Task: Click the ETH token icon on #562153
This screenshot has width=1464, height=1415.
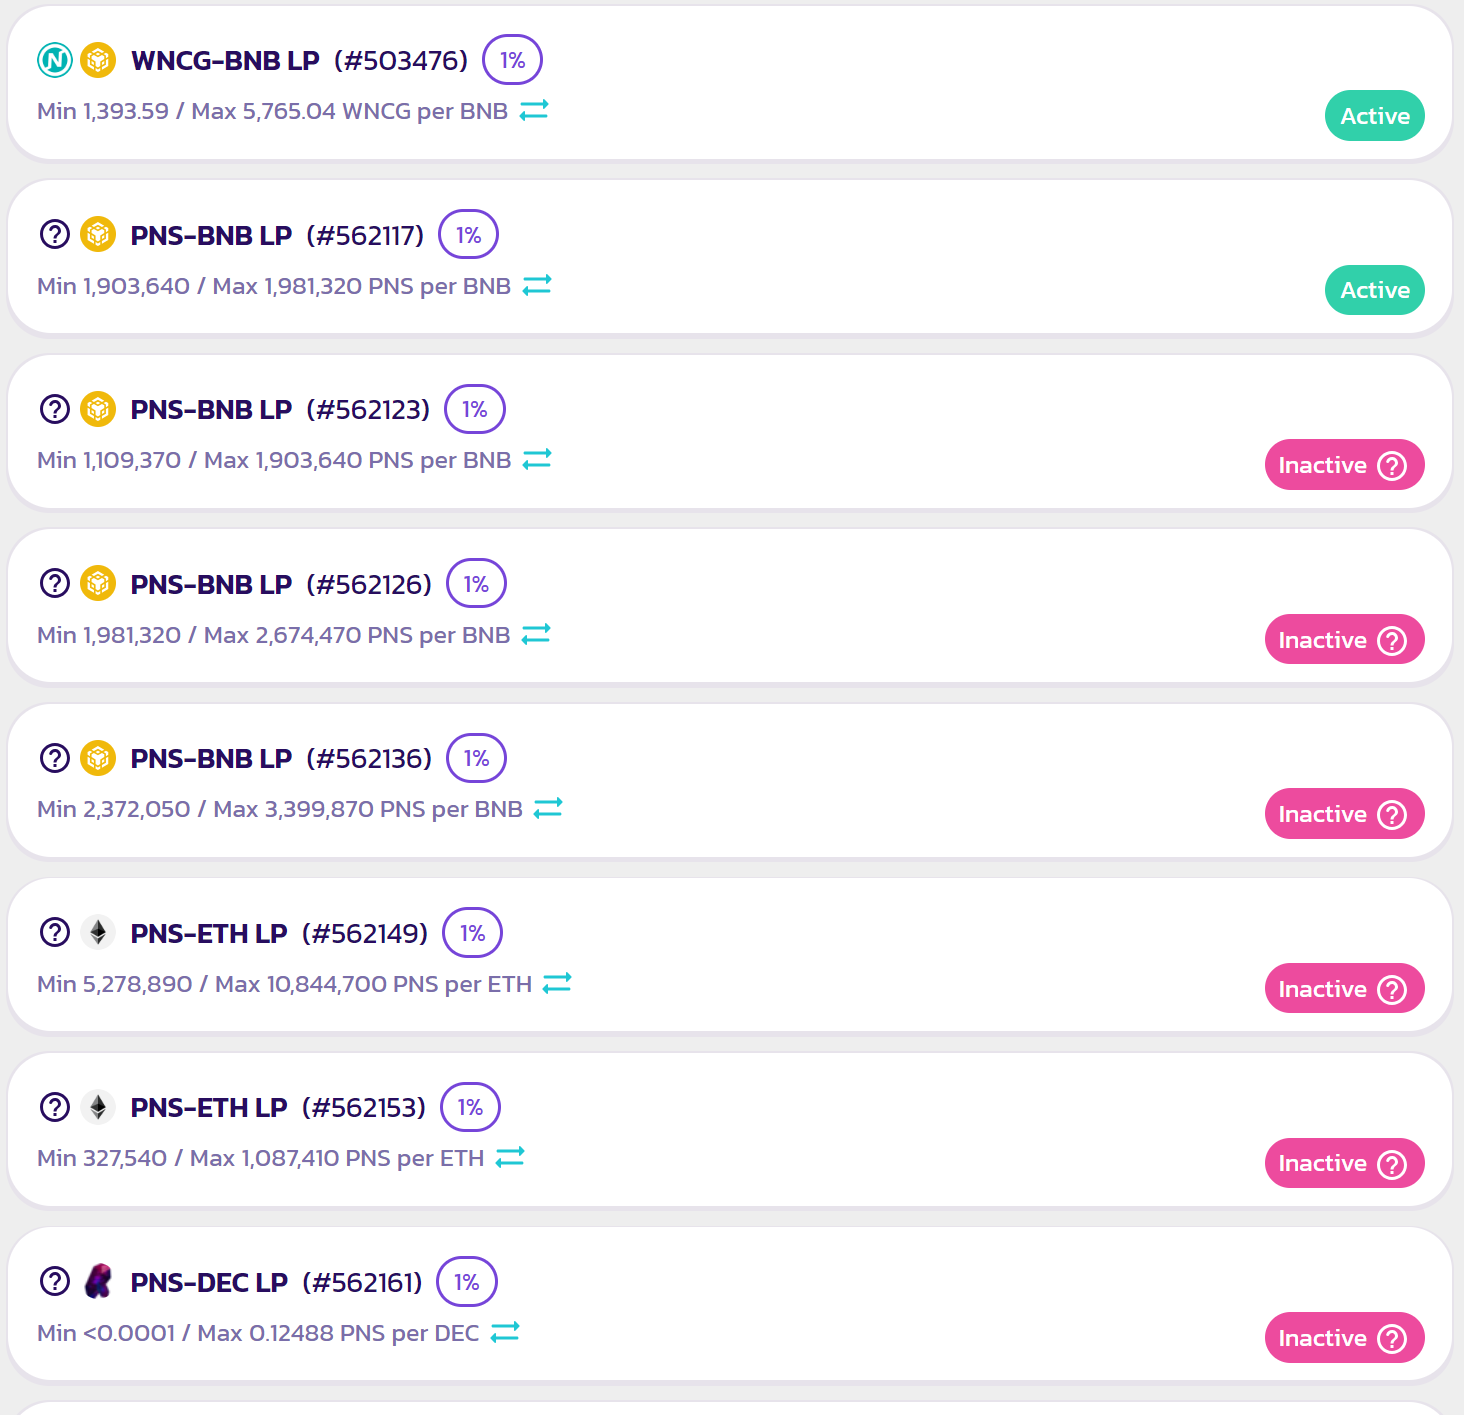Action: tap(98, 1107)
